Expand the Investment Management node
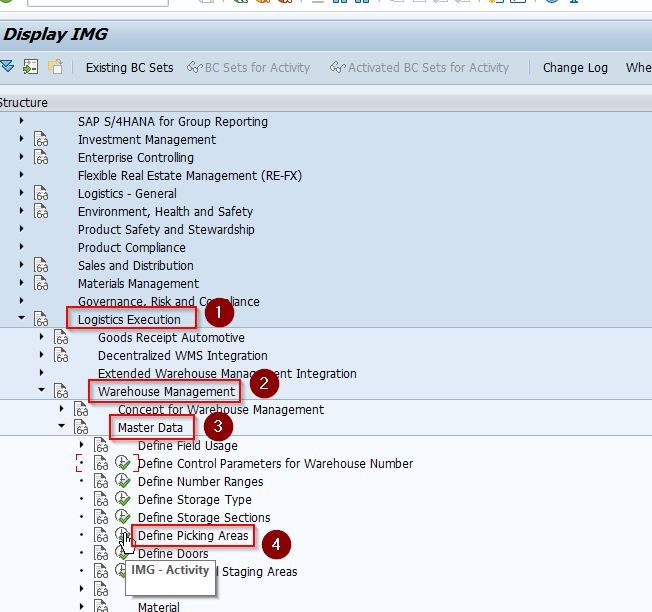 point(22,139)
